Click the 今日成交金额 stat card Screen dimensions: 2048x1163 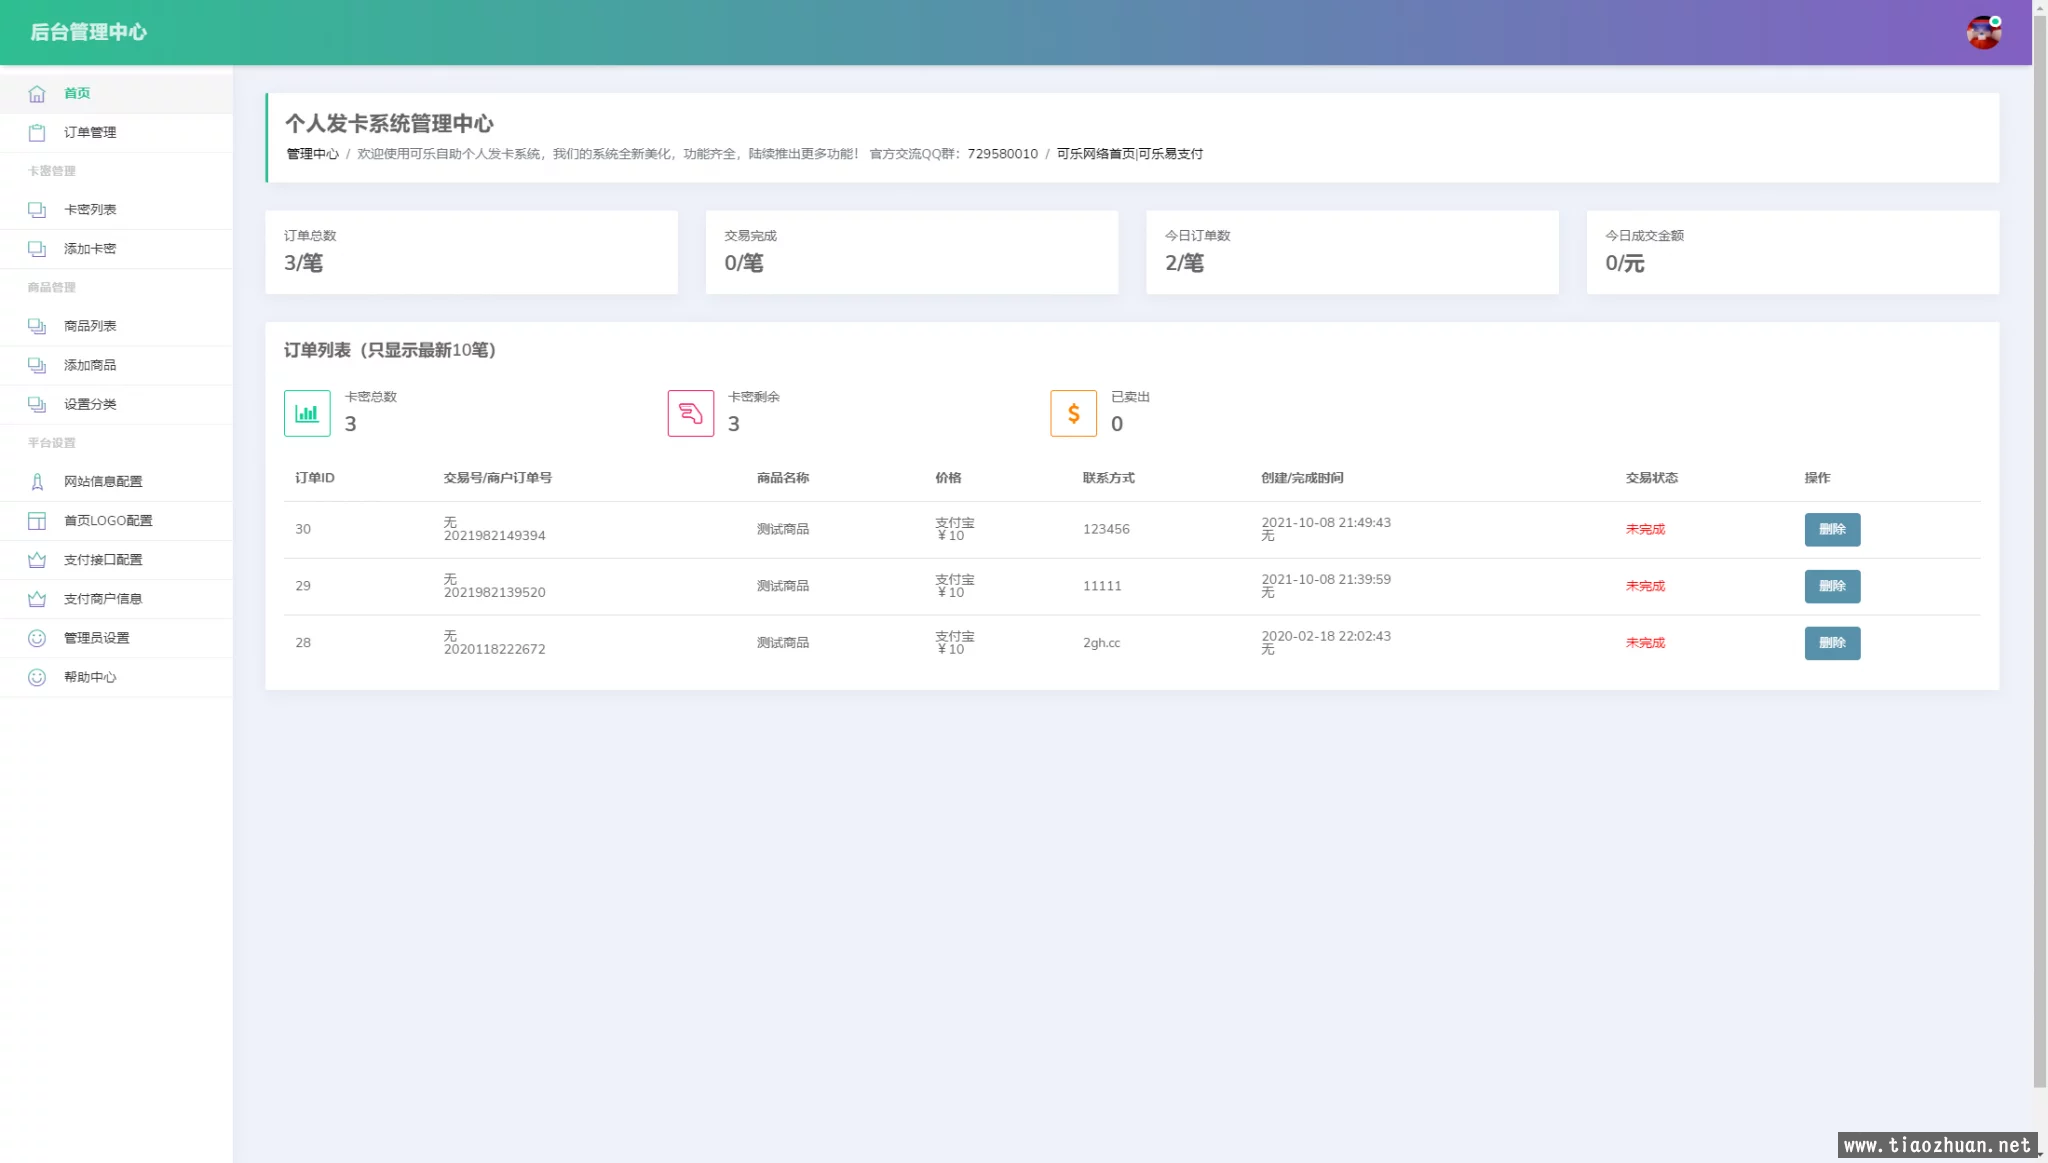[x=1793, y=252]
